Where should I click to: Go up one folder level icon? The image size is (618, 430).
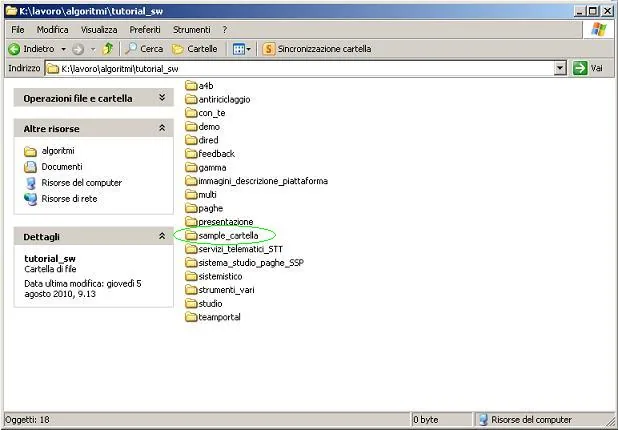click(108, 49)
